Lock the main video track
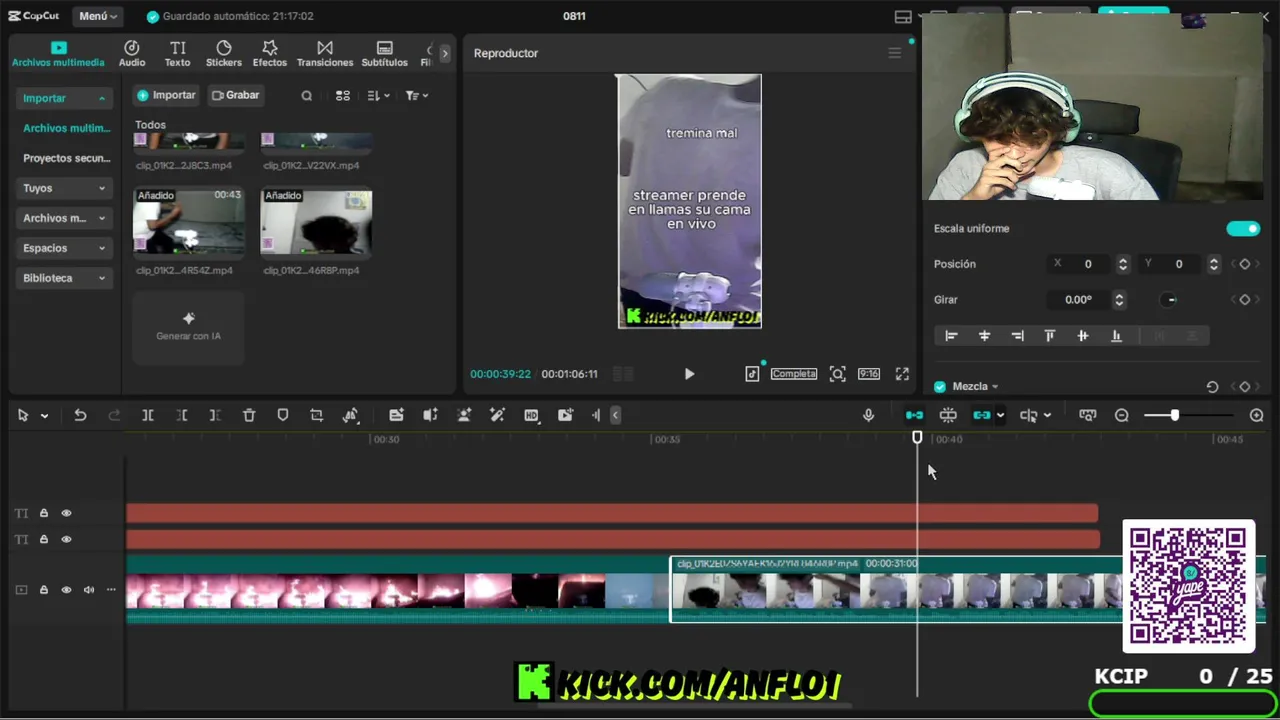Screen dimensions: 1280x720 (44, 590)
